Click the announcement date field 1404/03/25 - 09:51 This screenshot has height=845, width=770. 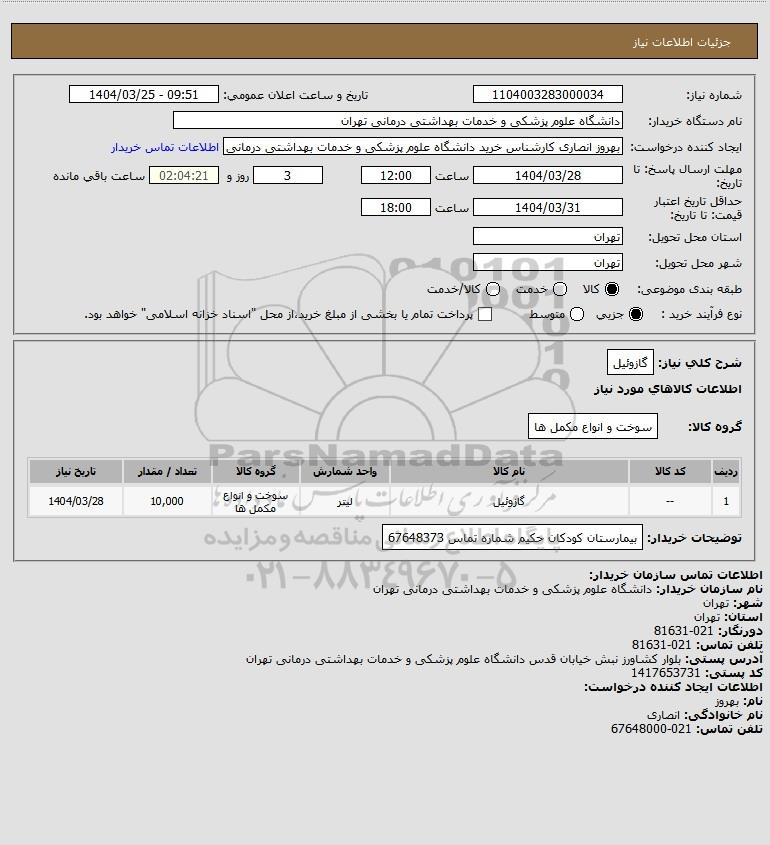(144, 94)
